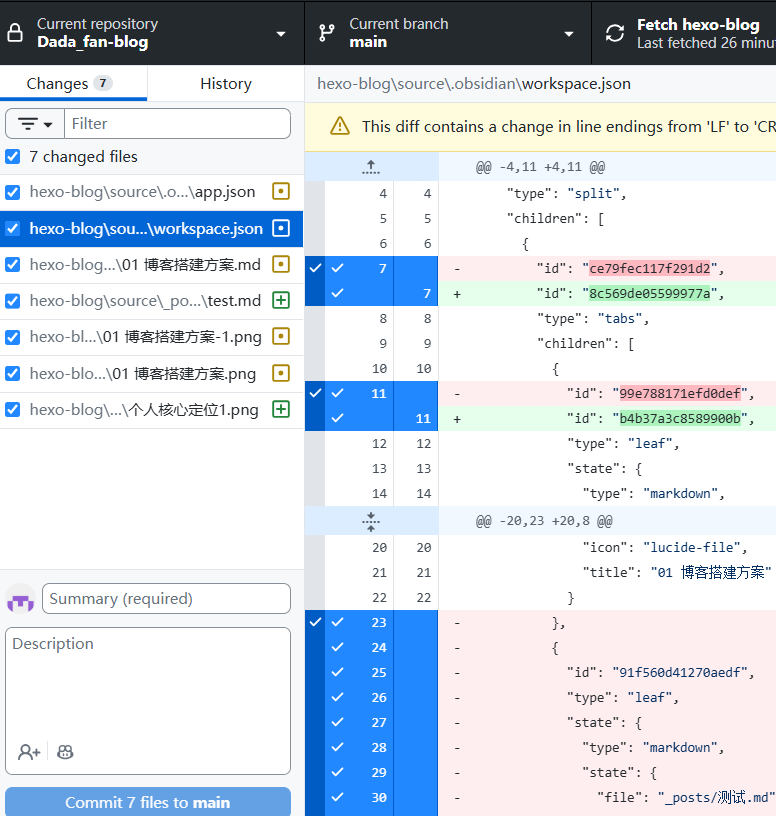Click added status icon next to test.md

[x=281, y=300]
